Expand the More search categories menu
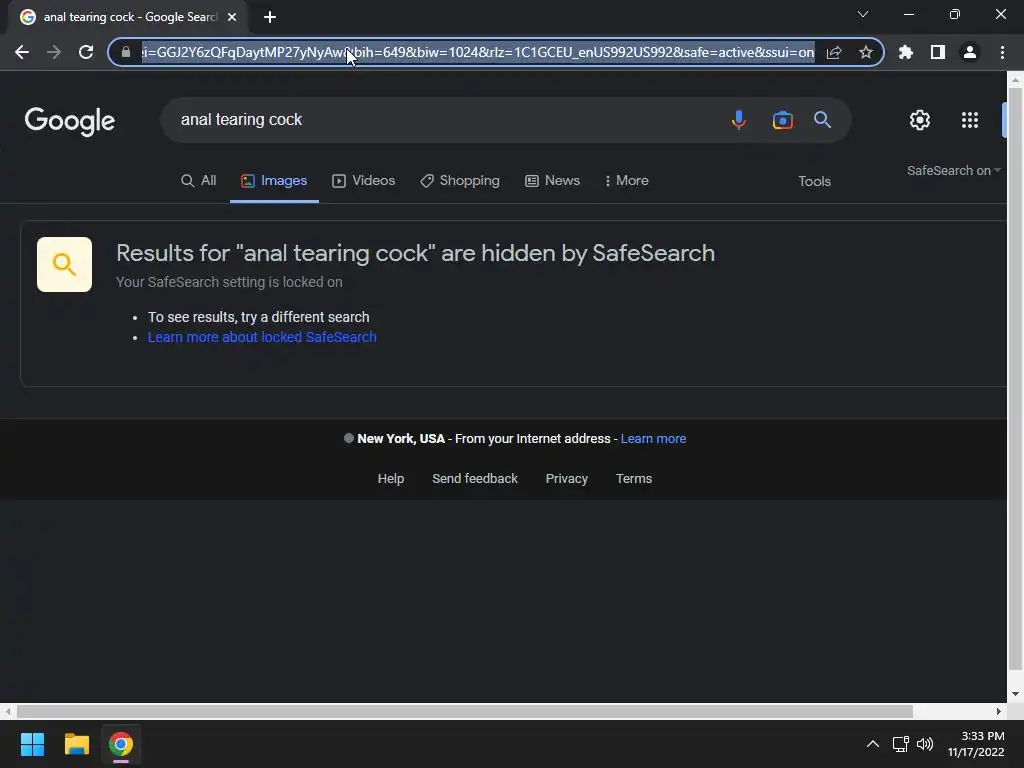The height and width of the screenshot is (768, 1024). [626, 181]
